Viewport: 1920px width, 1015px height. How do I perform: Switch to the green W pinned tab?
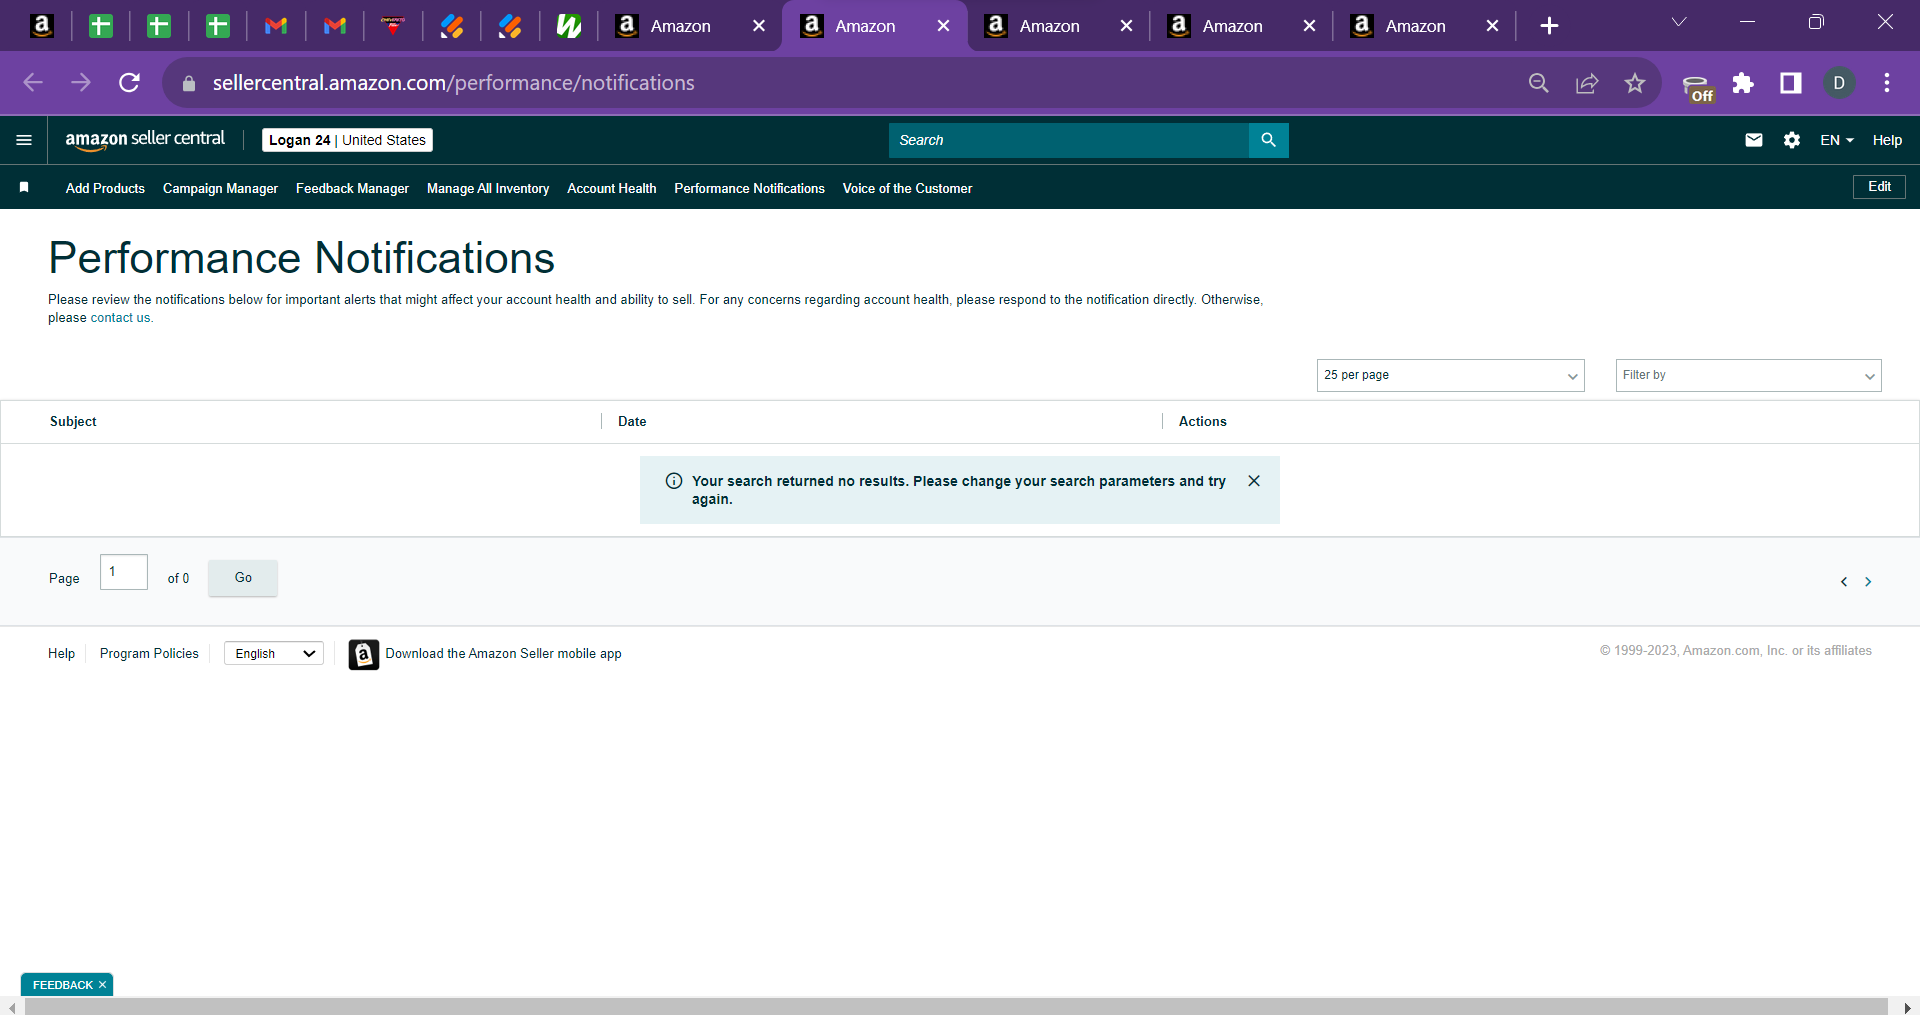pyautogui.click(x=569, y=26)
